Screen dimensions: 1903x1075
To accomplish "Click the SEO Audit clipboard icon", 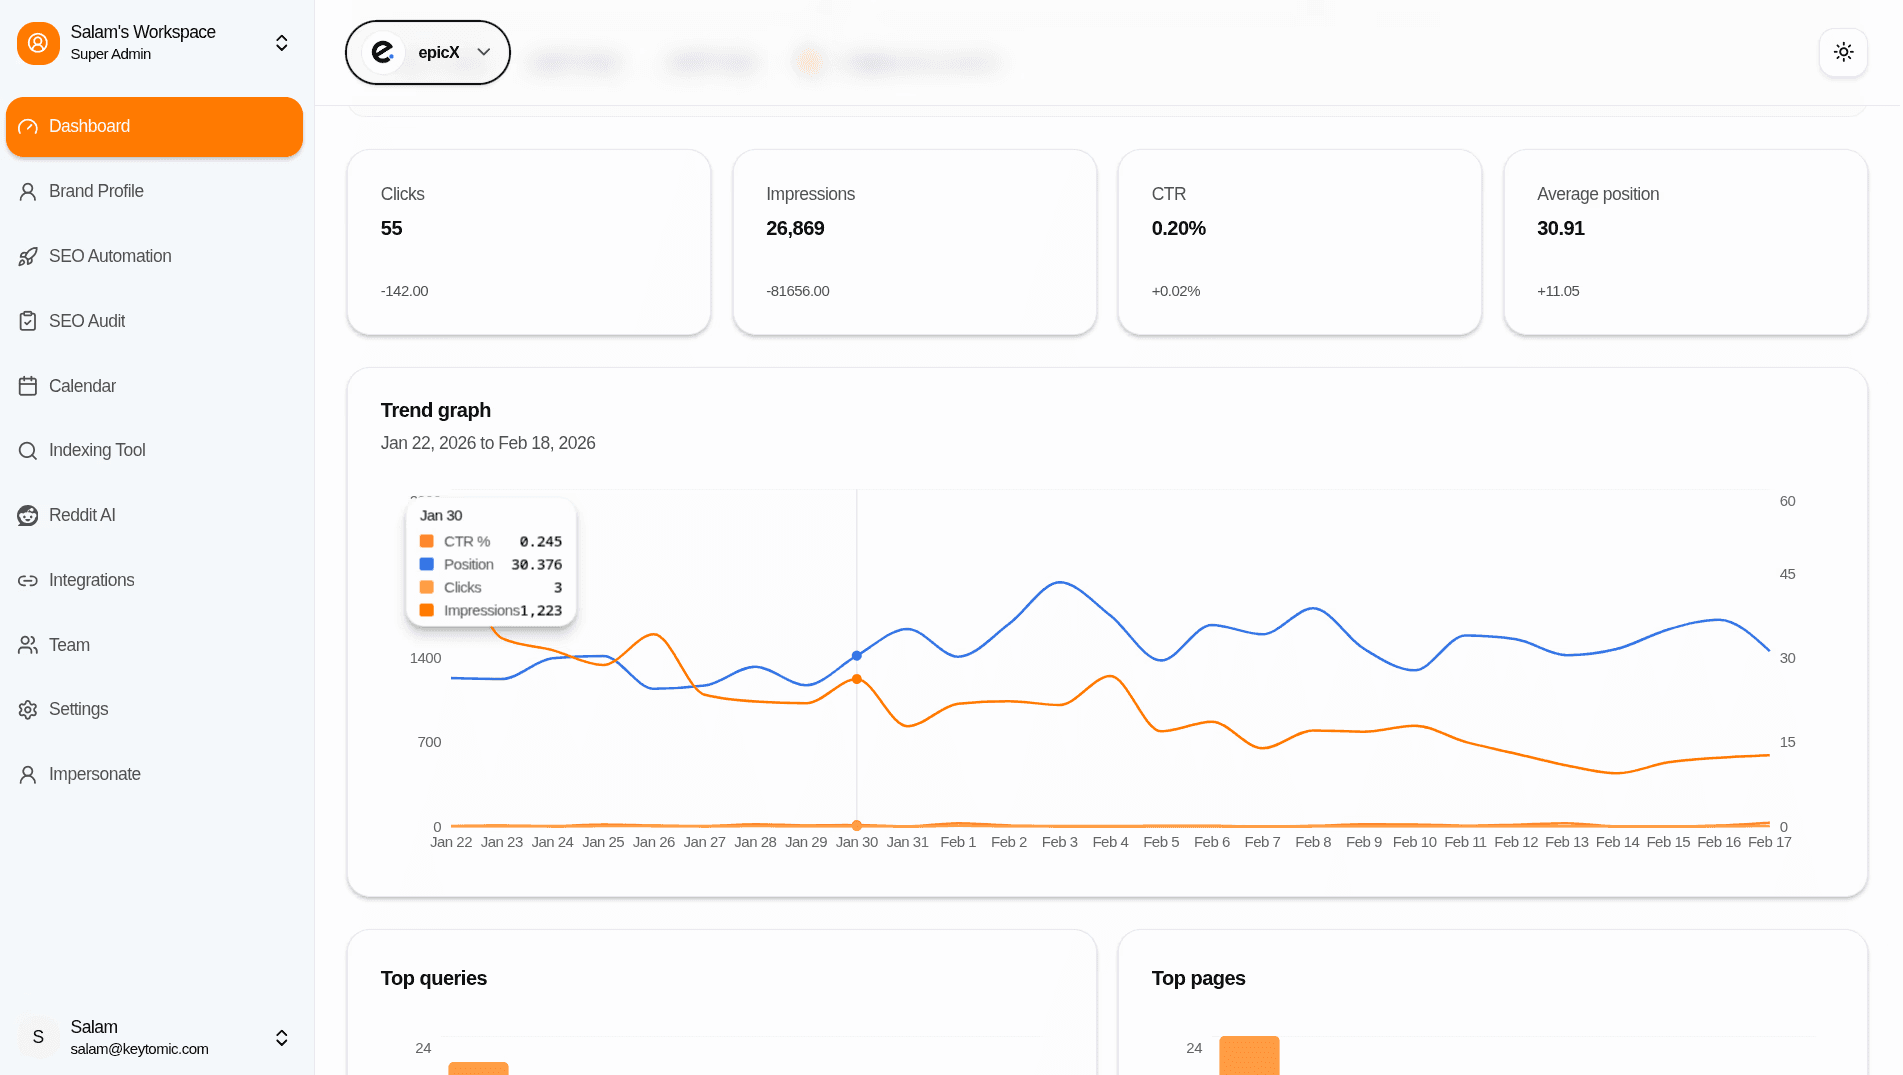I will pos(28,321).
